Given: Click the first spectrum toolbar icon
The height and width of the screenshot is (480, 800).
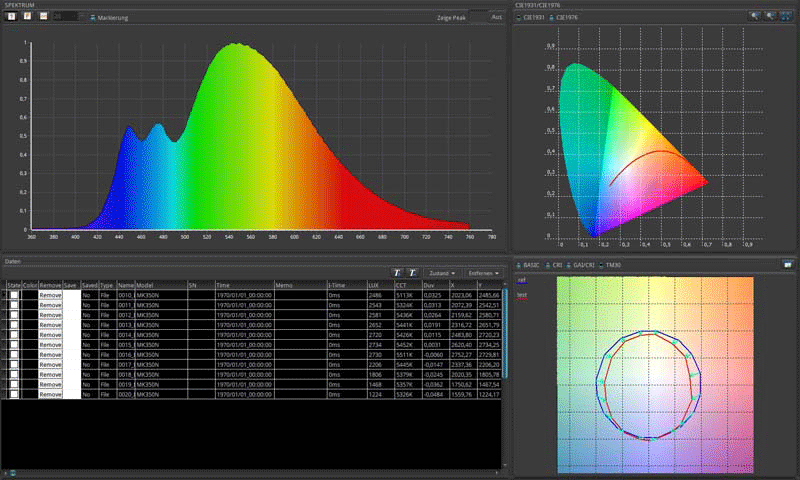Looking at the screenshot, I should 11,17.
